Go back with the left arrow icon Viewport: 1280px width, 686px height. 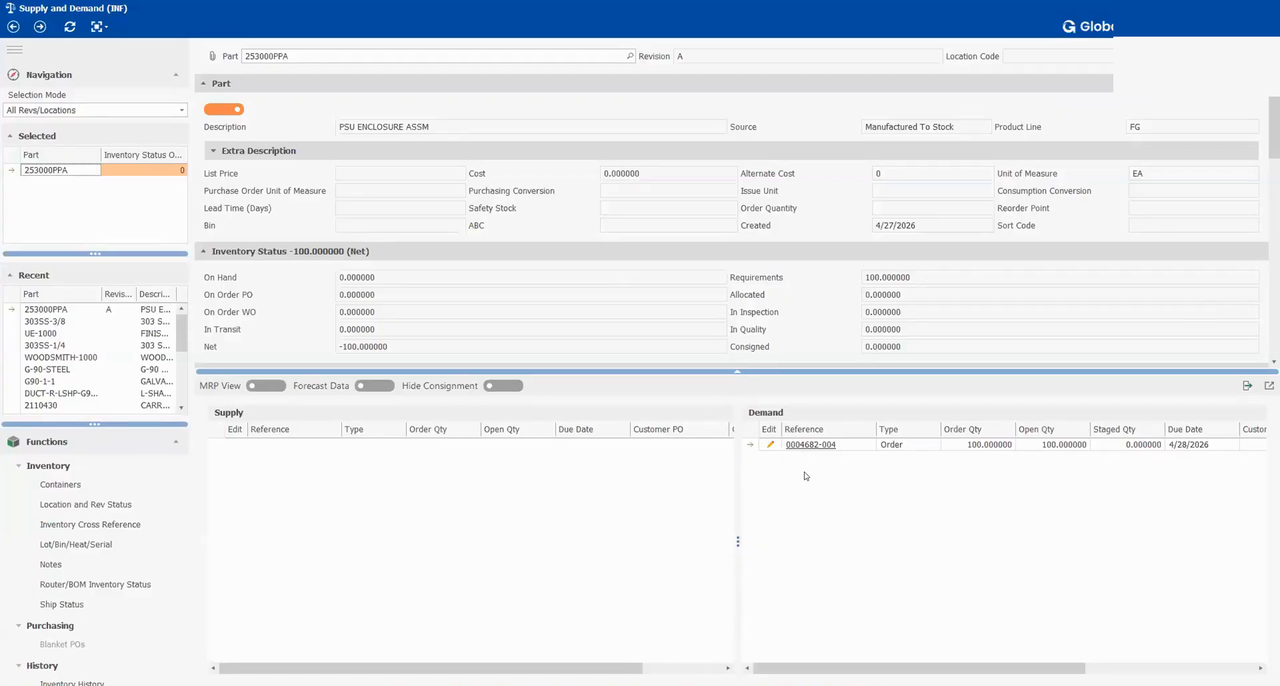[x=13, y=27]
